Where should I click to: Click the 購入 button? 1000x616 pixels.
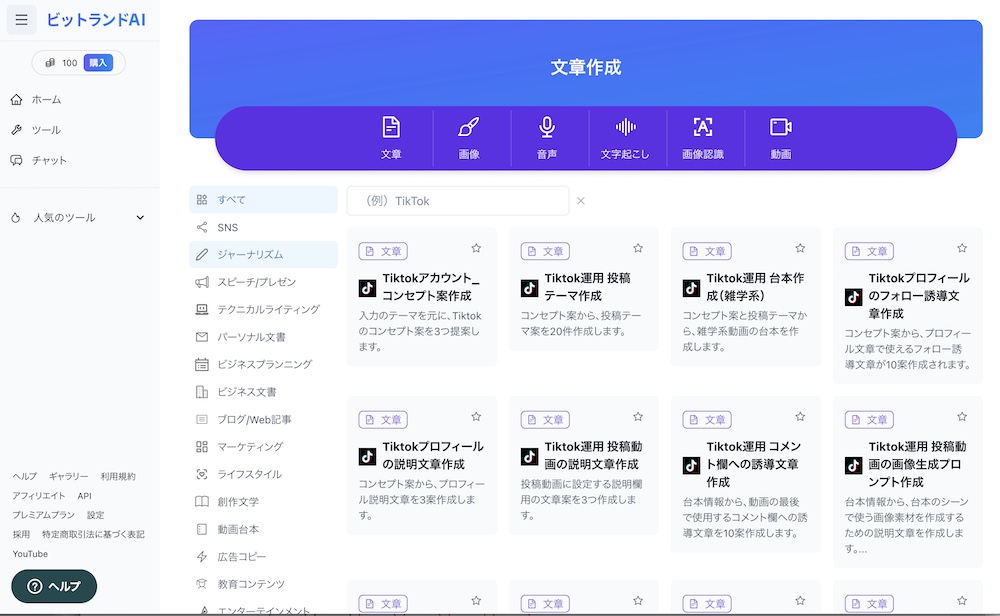98,62
